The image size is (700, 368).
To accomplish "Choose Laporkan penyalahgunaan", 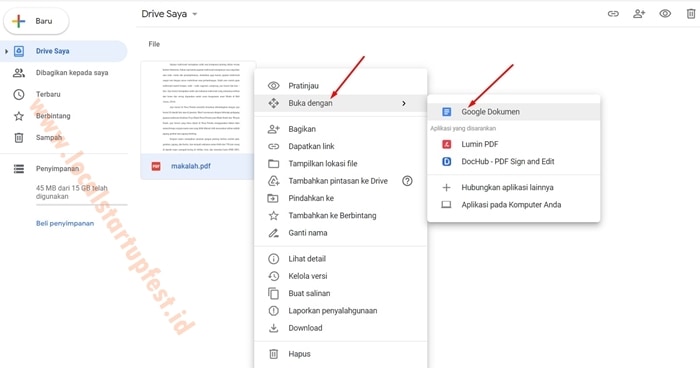I will coord(341,311).
